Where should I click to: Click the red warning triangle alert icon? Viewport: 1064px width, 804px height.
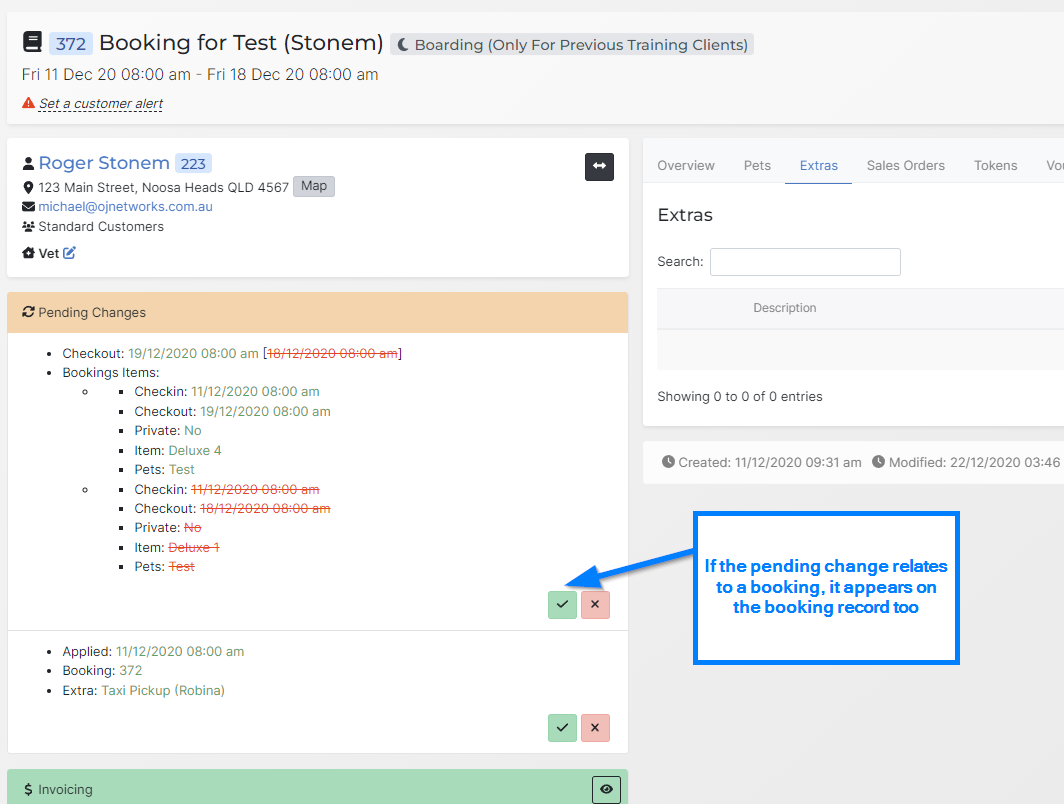coord(28,103)
